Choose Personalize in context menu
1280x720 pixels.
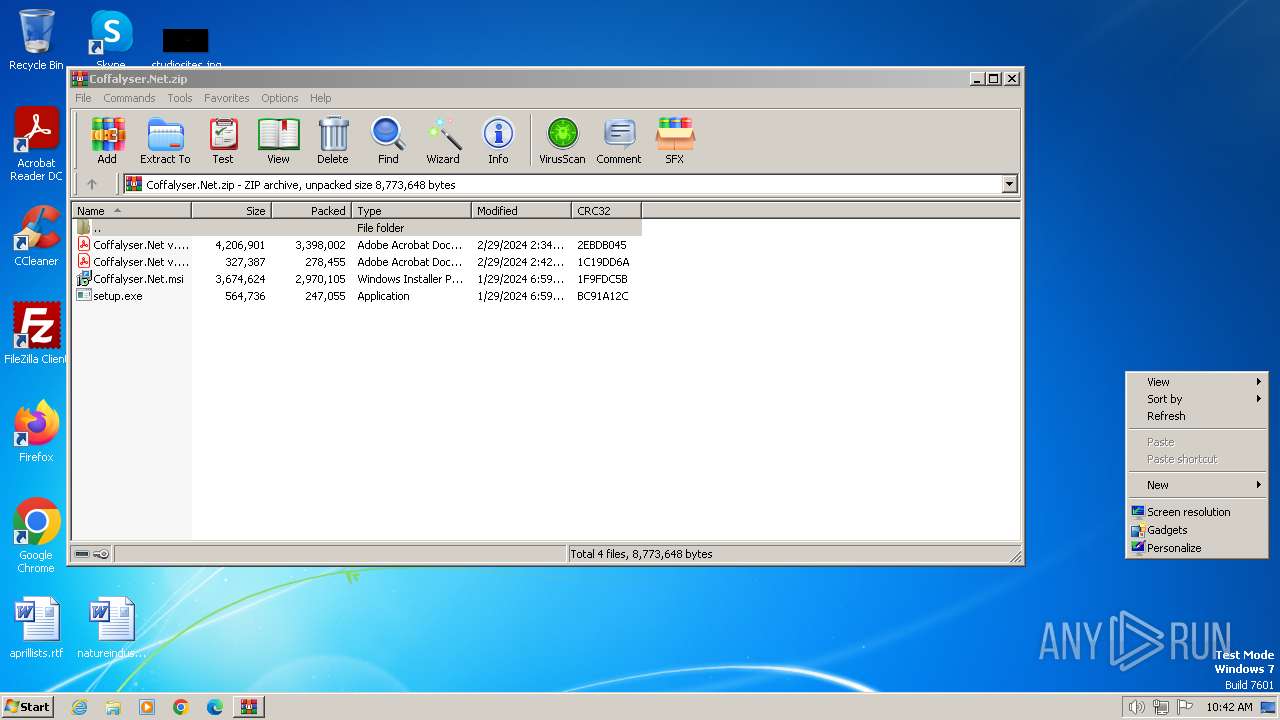[1197, 548]
